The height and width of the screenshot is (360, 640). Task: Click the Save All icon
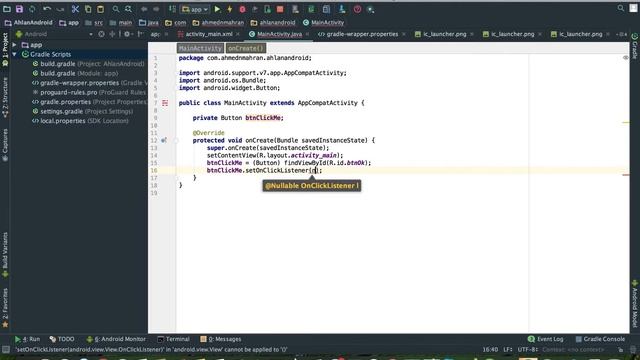pos(19,9)
